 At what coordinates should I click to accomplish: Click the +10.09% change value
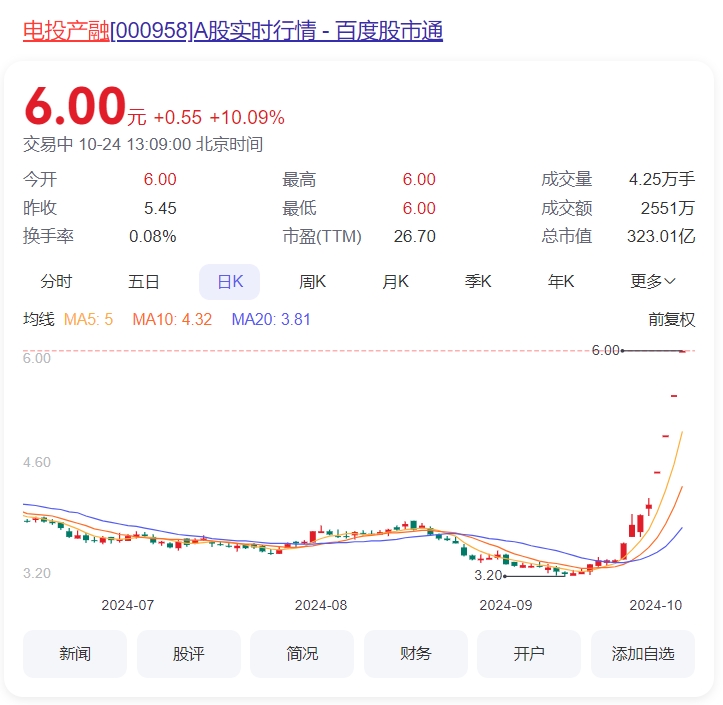pos(247,118)
